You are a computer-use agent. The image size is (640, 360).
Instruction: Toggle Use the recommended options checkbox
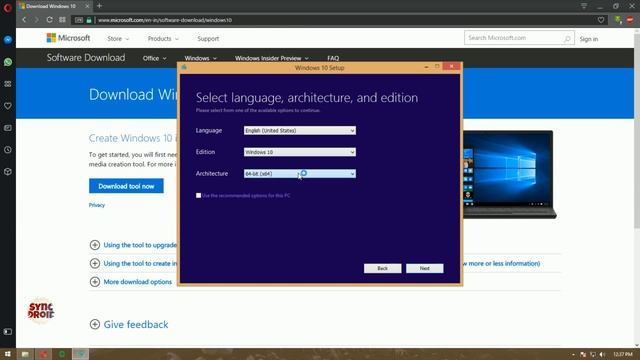point(198,196)
